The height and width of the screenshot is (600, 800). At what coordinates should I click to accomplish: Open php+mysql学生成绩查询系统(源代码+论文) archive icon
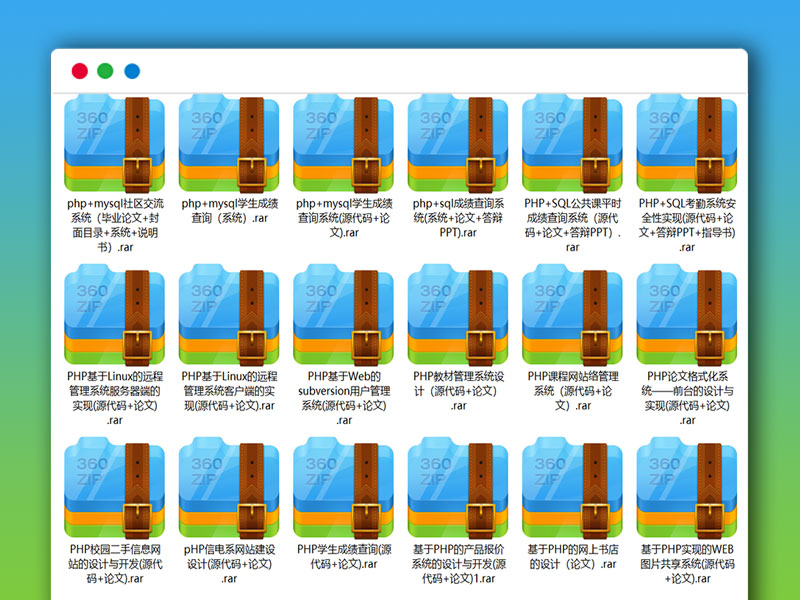tap(343, 144)
